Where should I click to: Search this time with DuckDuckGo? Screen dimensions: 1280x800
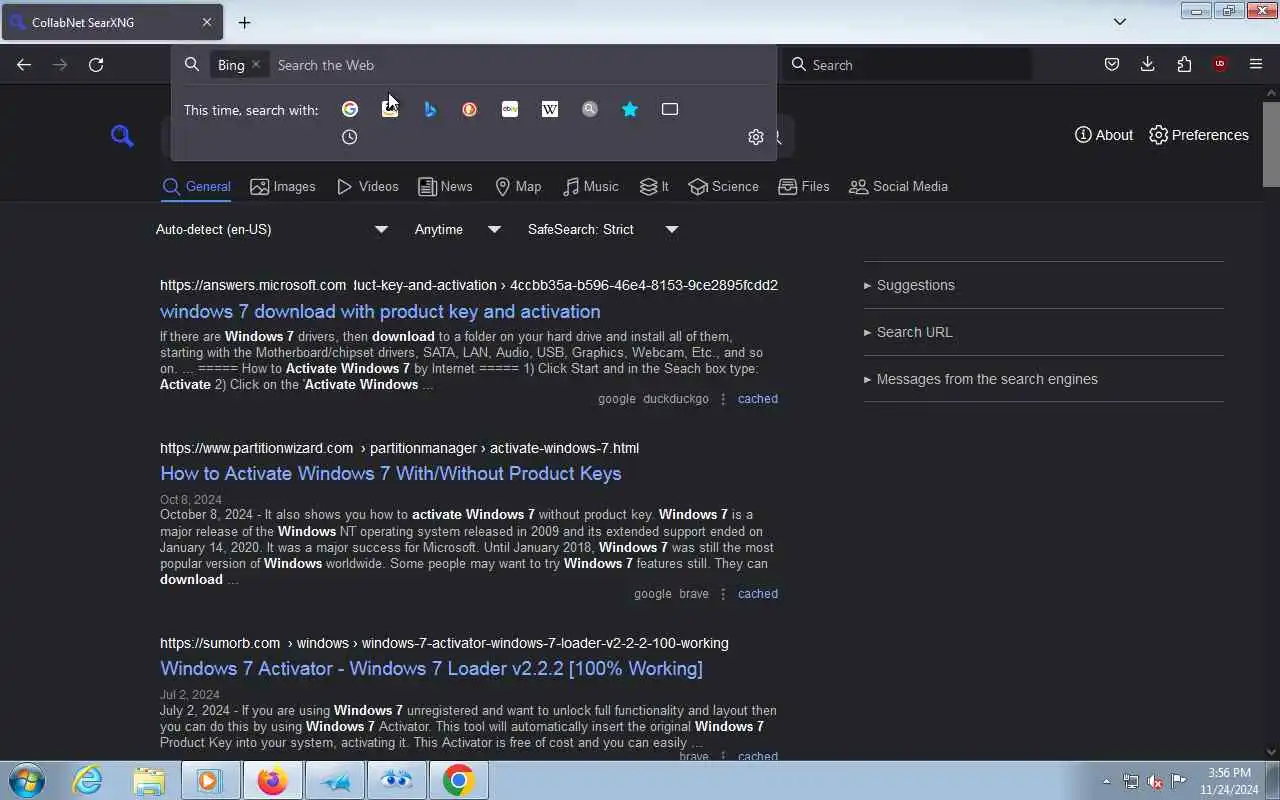(470, 109)
